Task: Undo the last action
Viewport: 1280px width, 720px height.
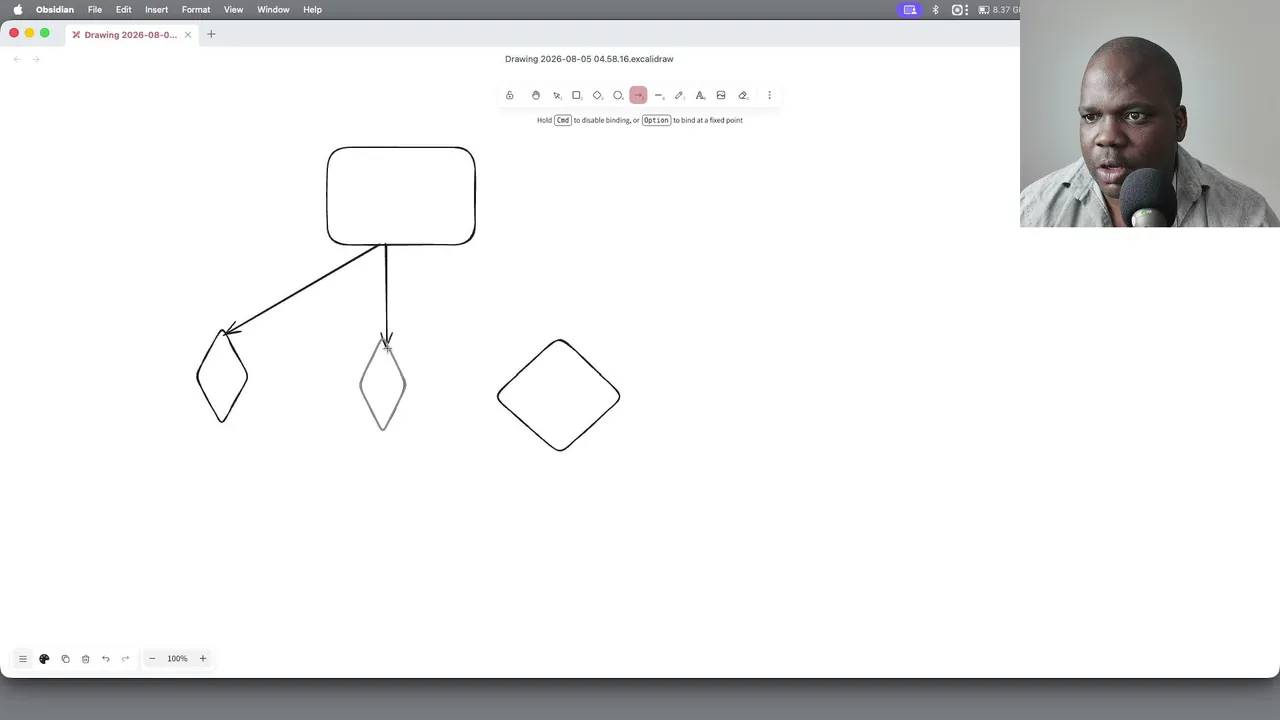Action: [105, 658]
